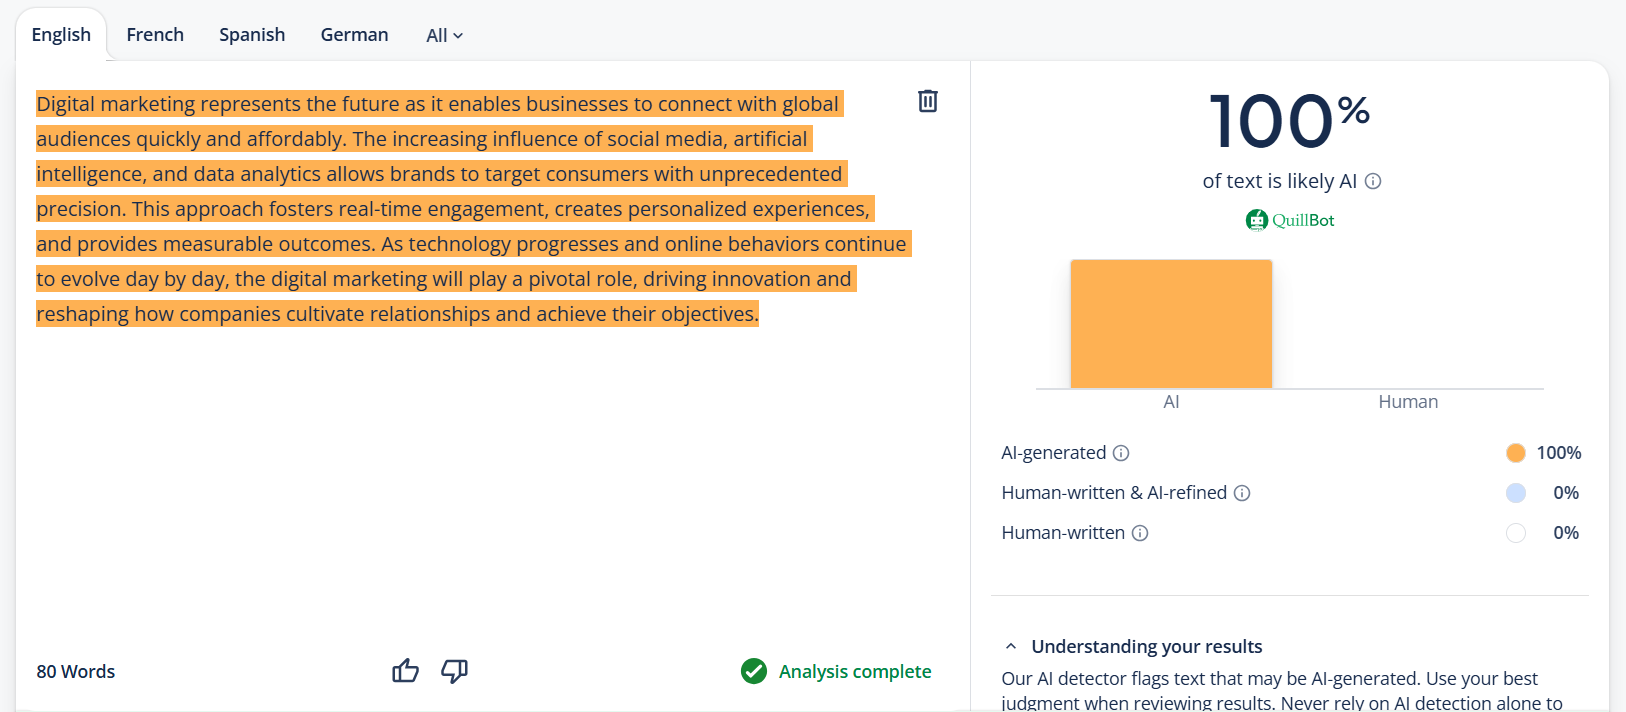Screen dimensions: 1626x712
Task: Click the thumbs up feedback icon
Action: [405, 671]
